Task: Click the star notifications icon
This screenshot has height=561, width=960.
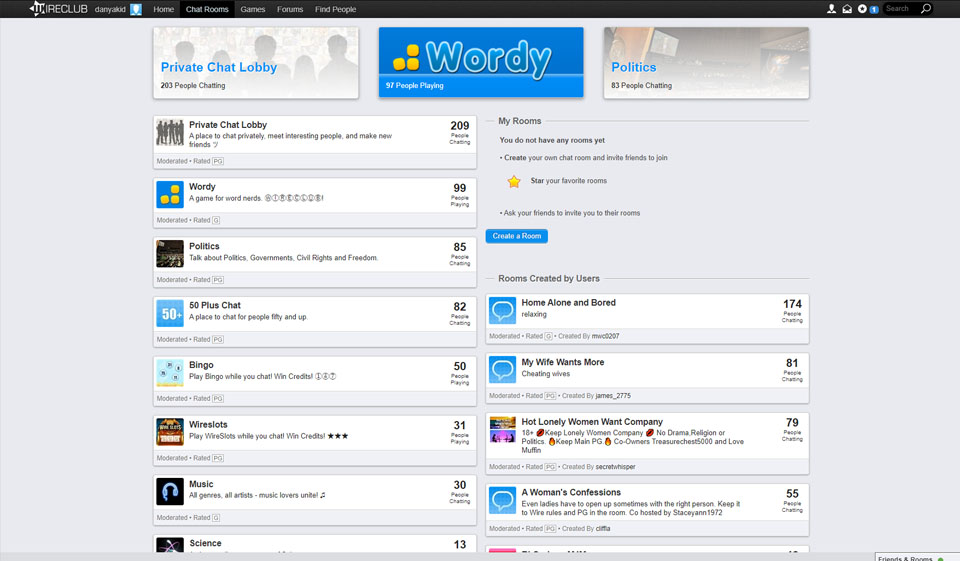Action: pyautogui.click(x=862, y=9)
